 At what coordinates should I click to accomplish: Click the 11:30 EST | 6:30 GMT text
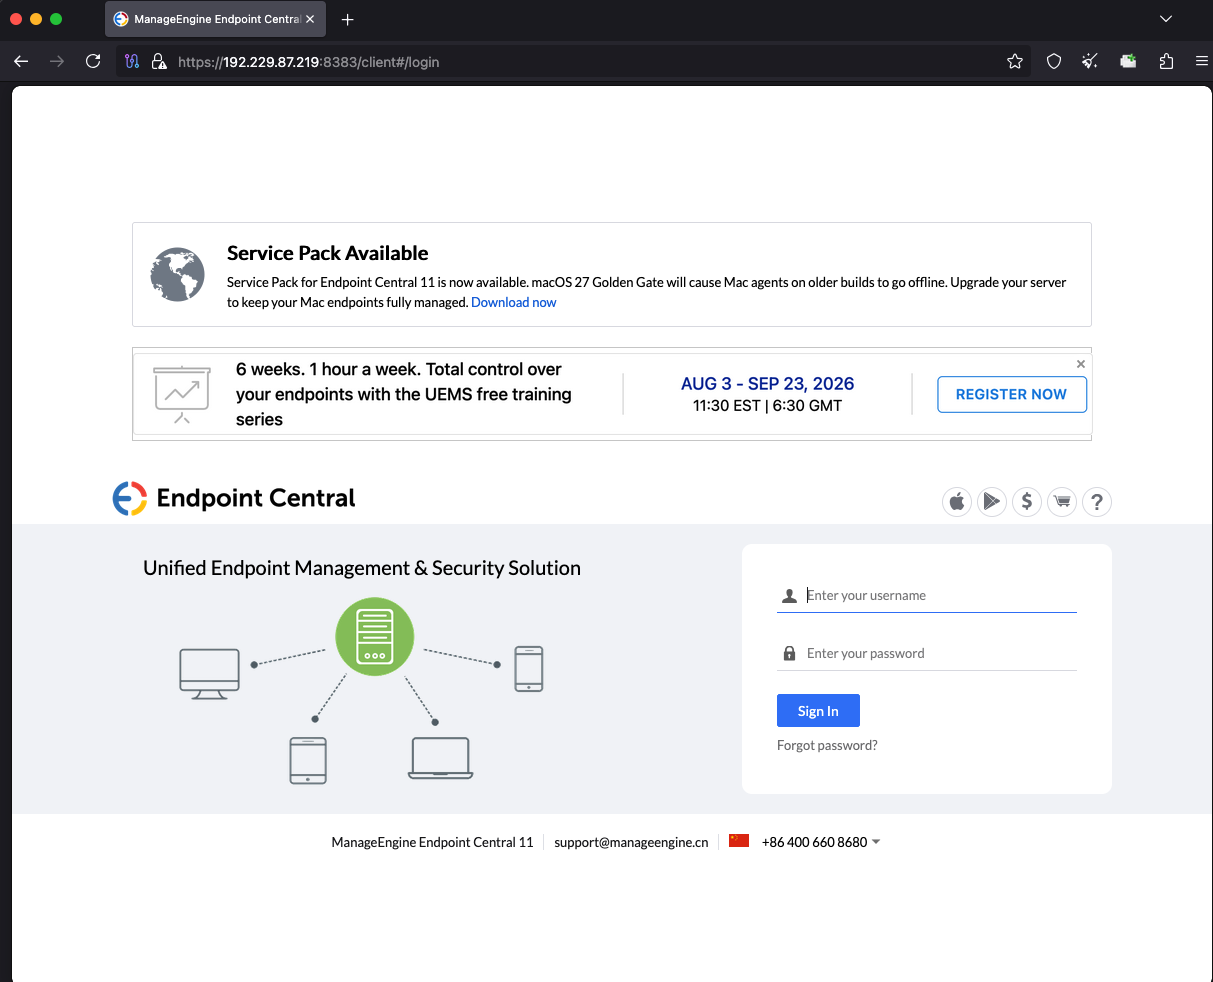[x=768, y=406]
